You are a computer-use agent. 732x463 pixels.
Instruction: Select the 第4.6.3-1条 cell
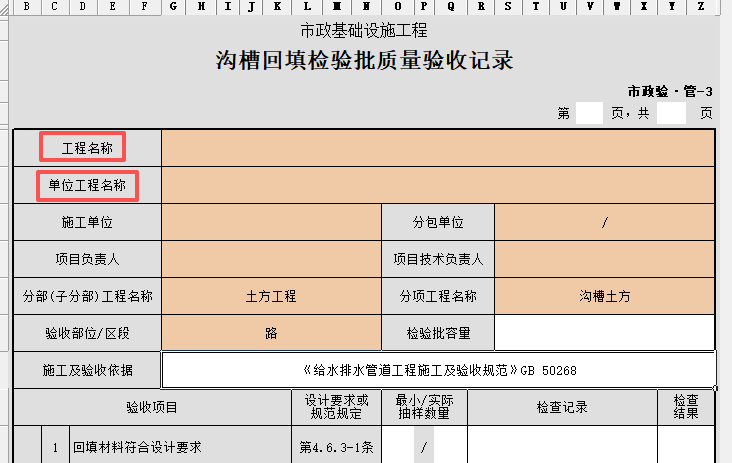click(x=337, y=448)
